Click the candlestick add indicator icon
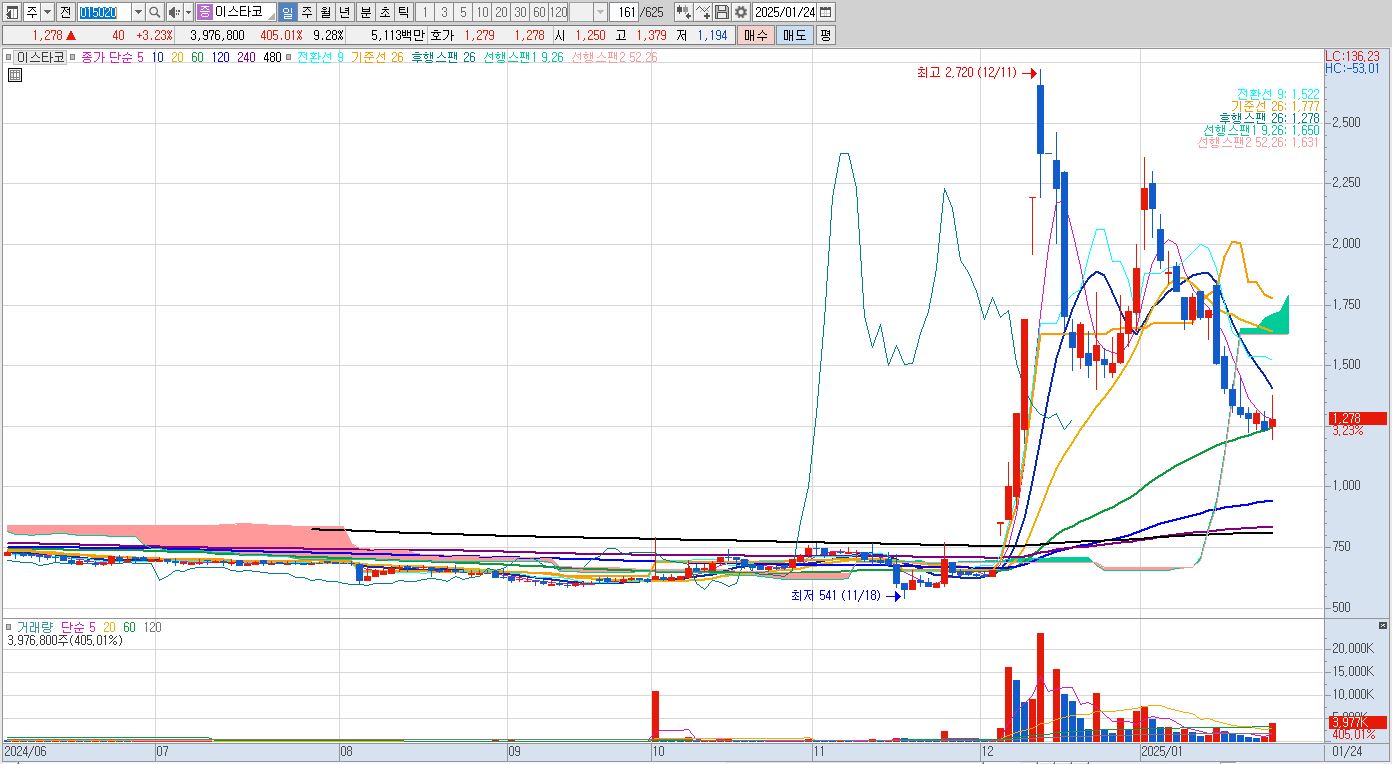Screen dimensions: 1392x764 tap(684, 12)
